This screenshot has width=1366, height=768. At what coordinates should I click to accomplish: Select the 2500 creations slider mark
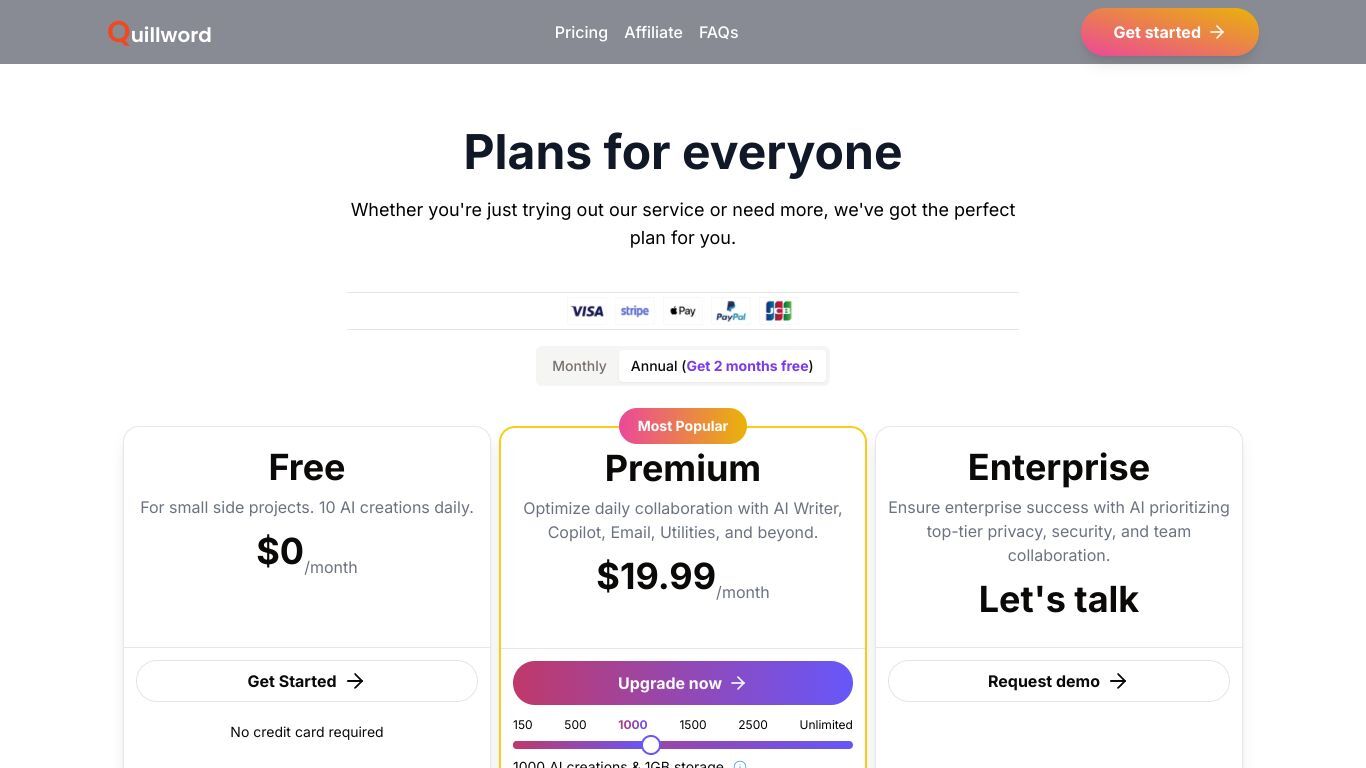(753, 725)
